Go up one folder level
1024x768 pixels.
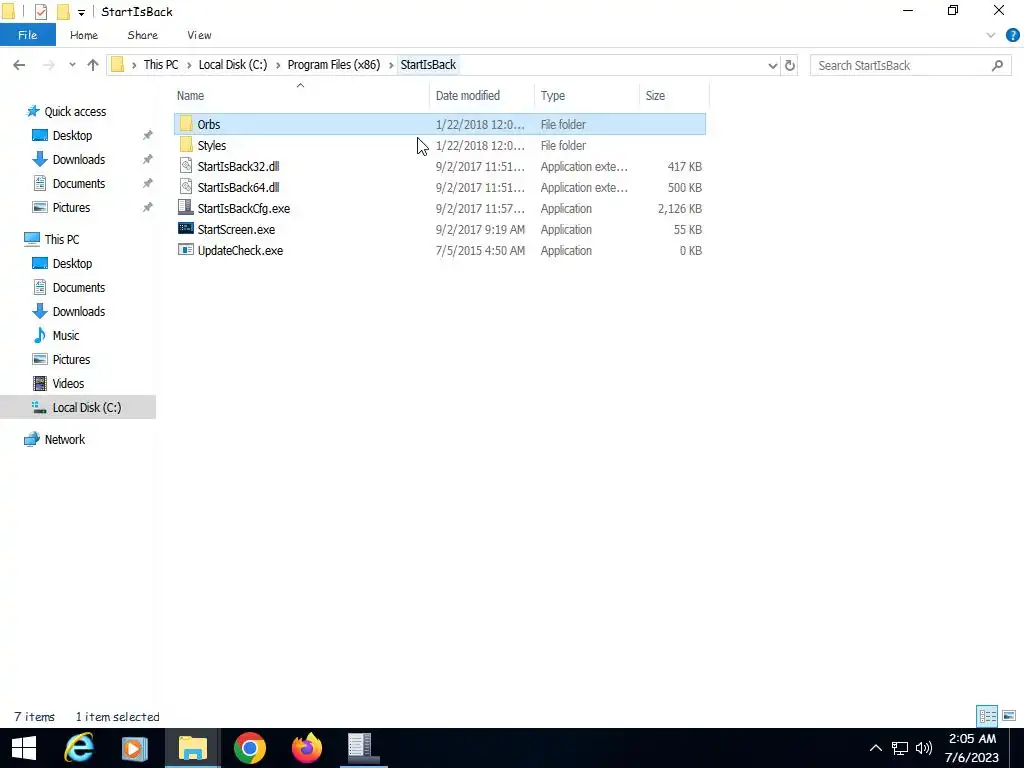93,65
